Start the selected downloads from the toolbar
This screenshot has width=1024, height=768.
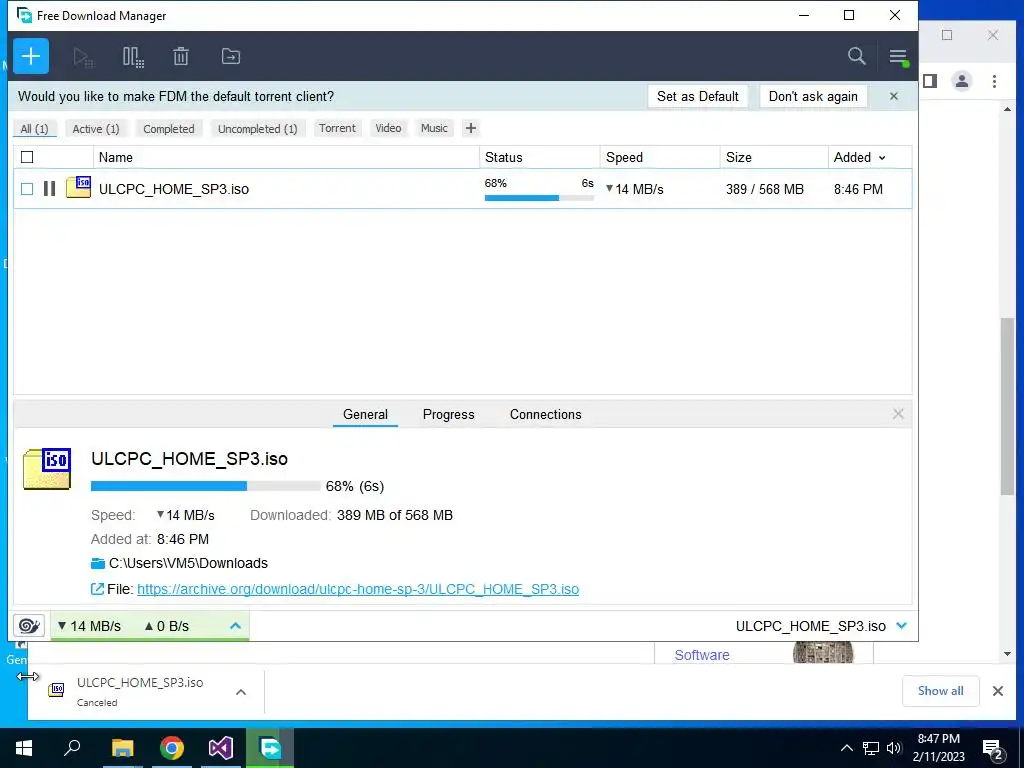pyautogui.click(x=83, y=57)
